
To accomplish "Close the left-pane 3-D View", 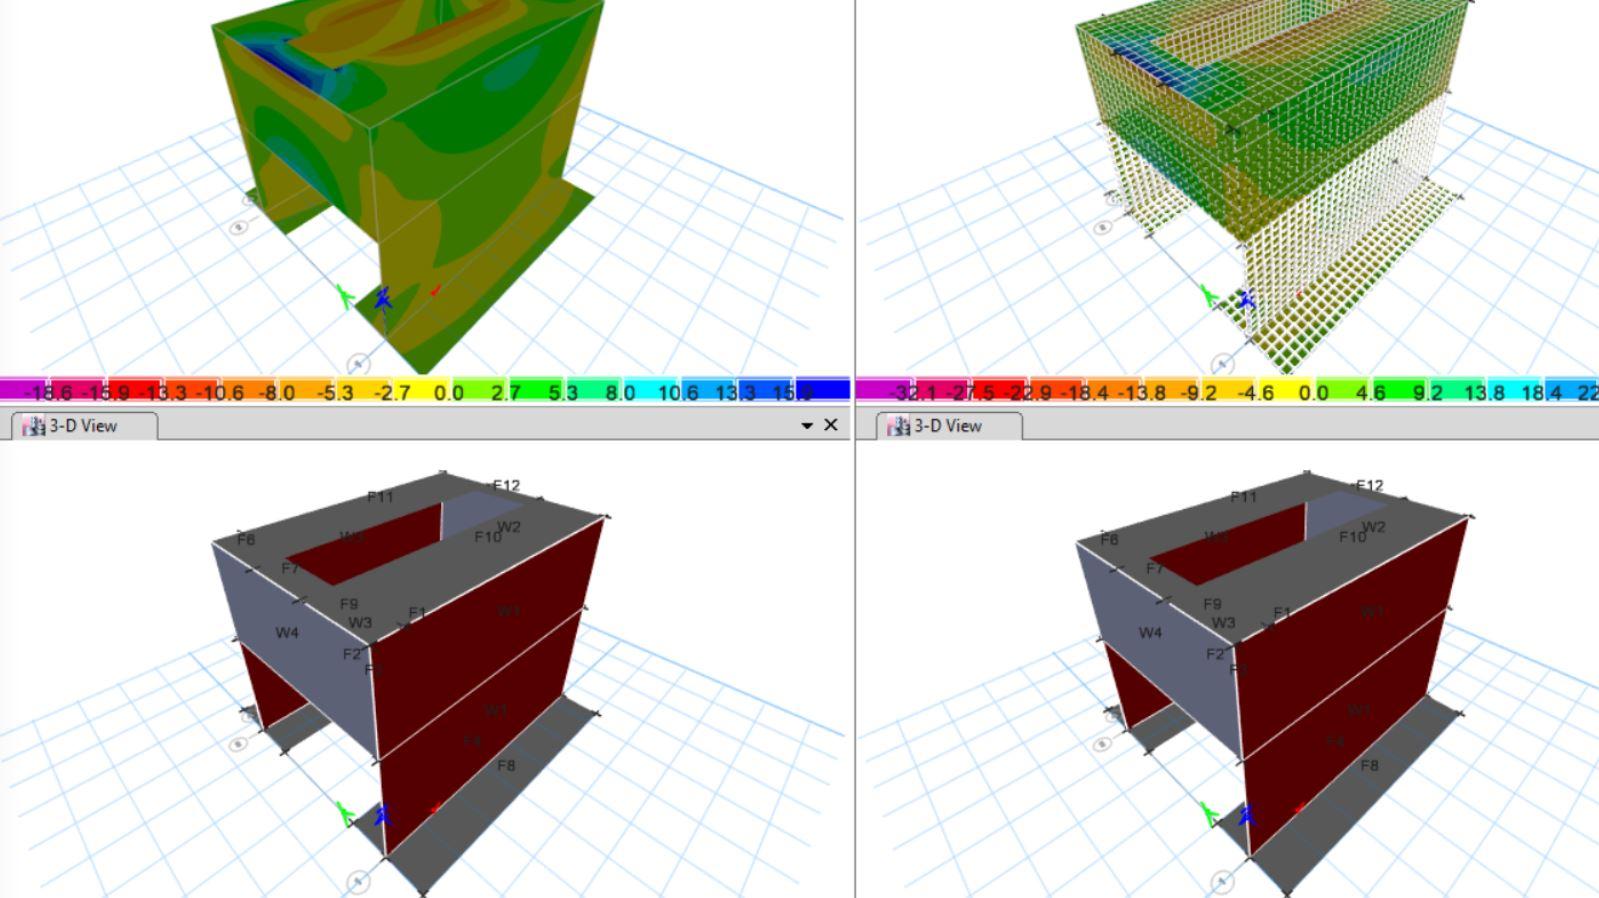I will click(x=830, y=425).
